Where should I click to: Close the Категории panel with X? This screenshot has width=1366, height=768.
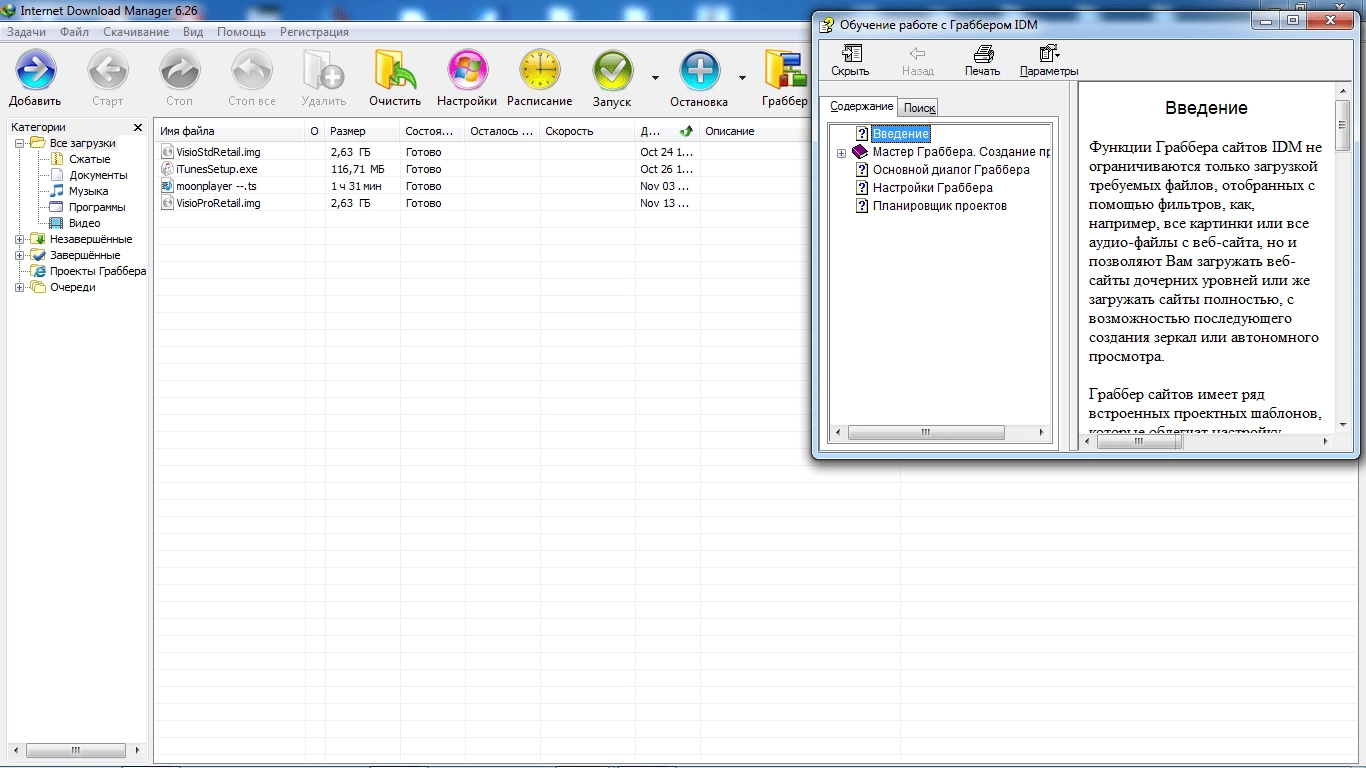[x=138, y=127]
